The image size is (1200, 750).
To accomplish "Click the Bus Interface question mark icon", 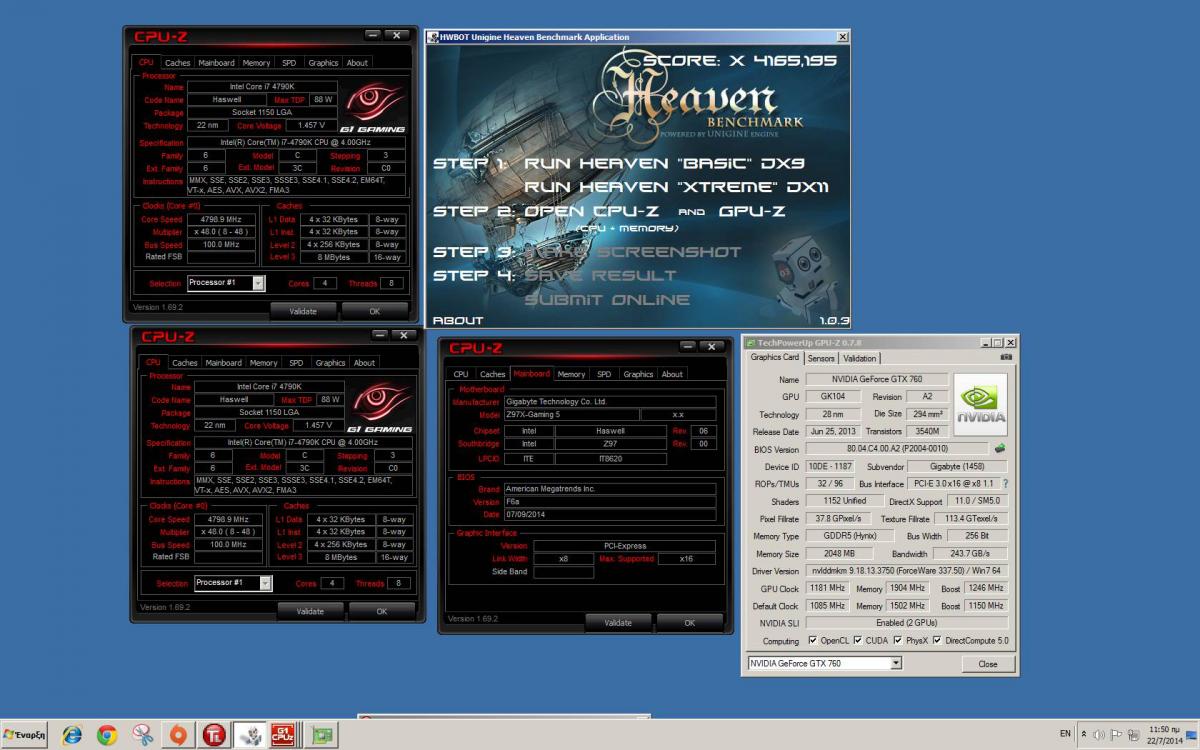I will click(x=1005, y=484).
